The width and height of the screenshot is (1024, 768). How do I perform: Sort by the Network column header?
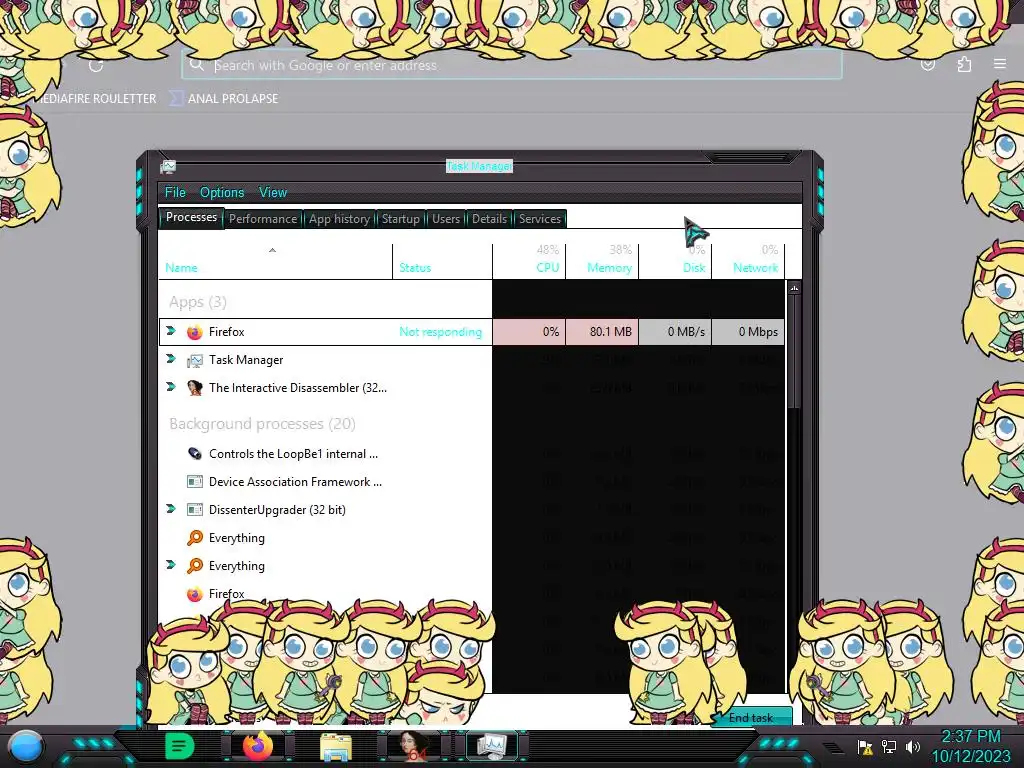[748, 261]
